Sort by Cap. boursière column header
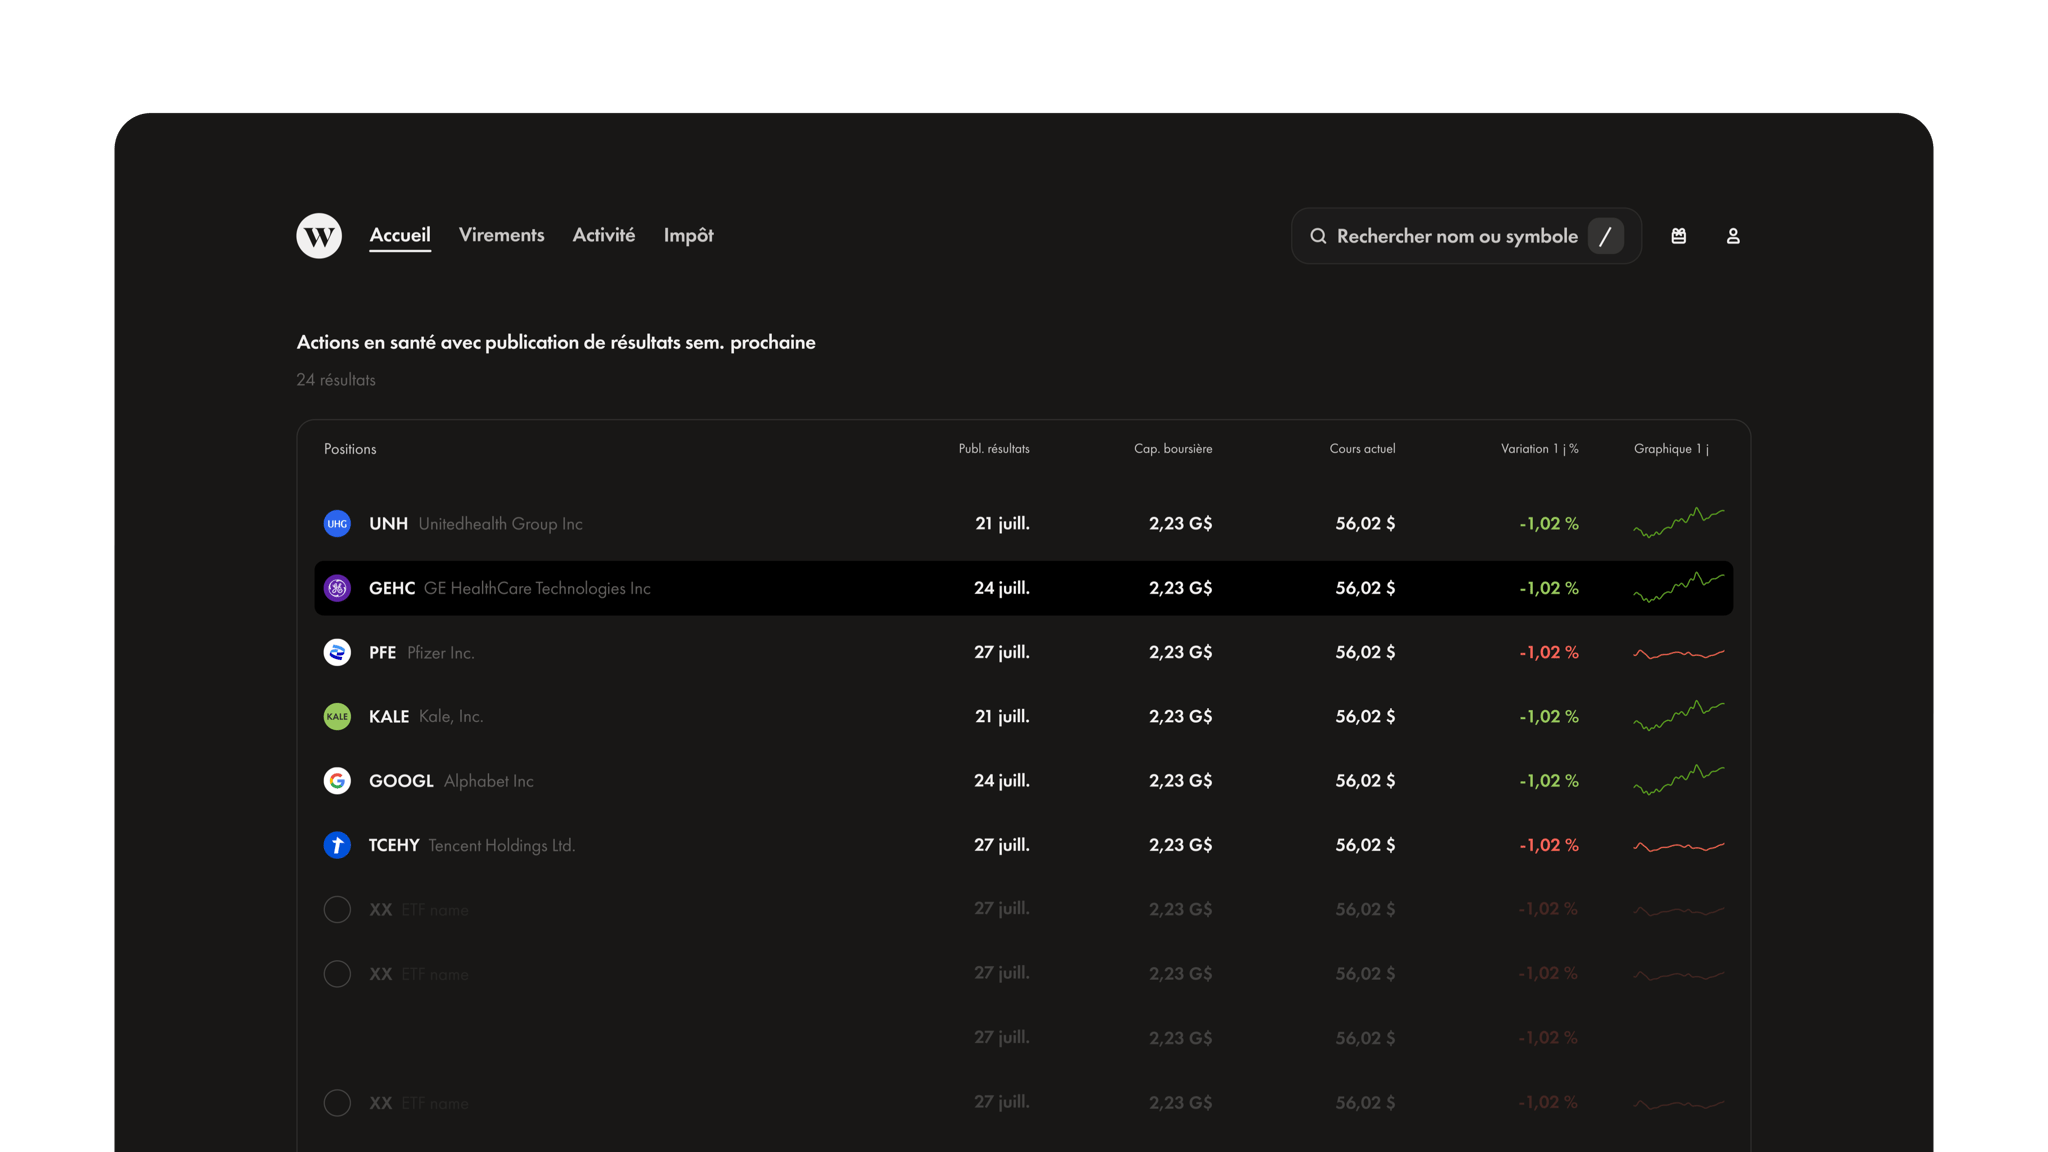The height and width of the screenshot is (1152, 2048). coord(1172,449)
